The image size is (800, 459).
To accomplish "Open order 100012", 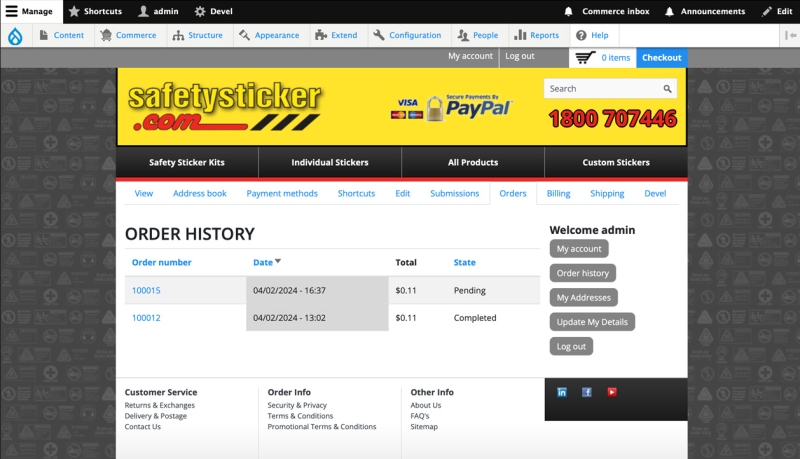I will point(146,318).
